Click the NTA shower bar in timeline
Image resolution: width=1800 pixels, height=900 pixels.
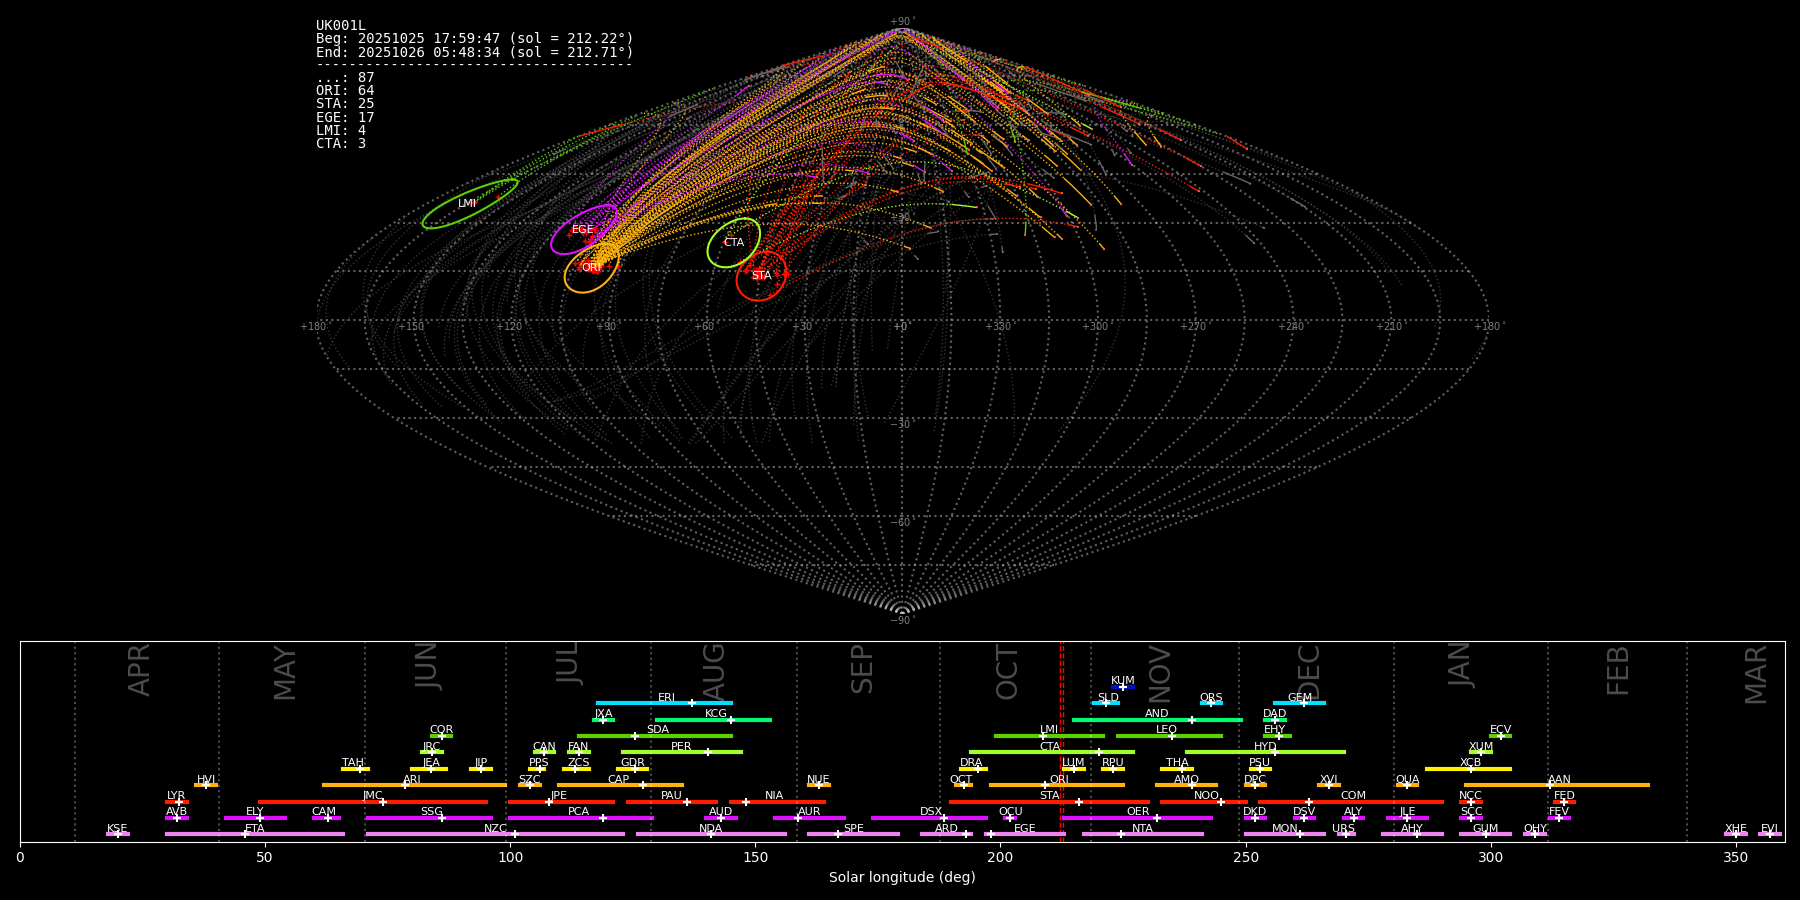click(1142, 834)
